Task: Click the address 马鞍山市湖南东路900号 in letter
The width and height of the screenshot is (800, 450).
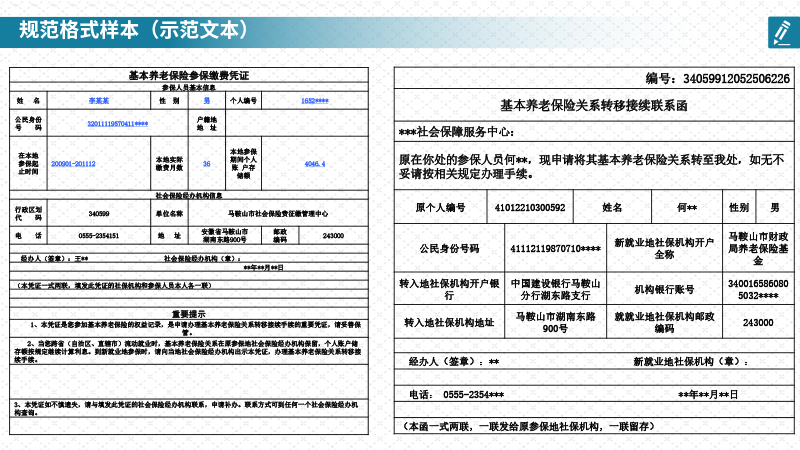Action: coord(555,323)
